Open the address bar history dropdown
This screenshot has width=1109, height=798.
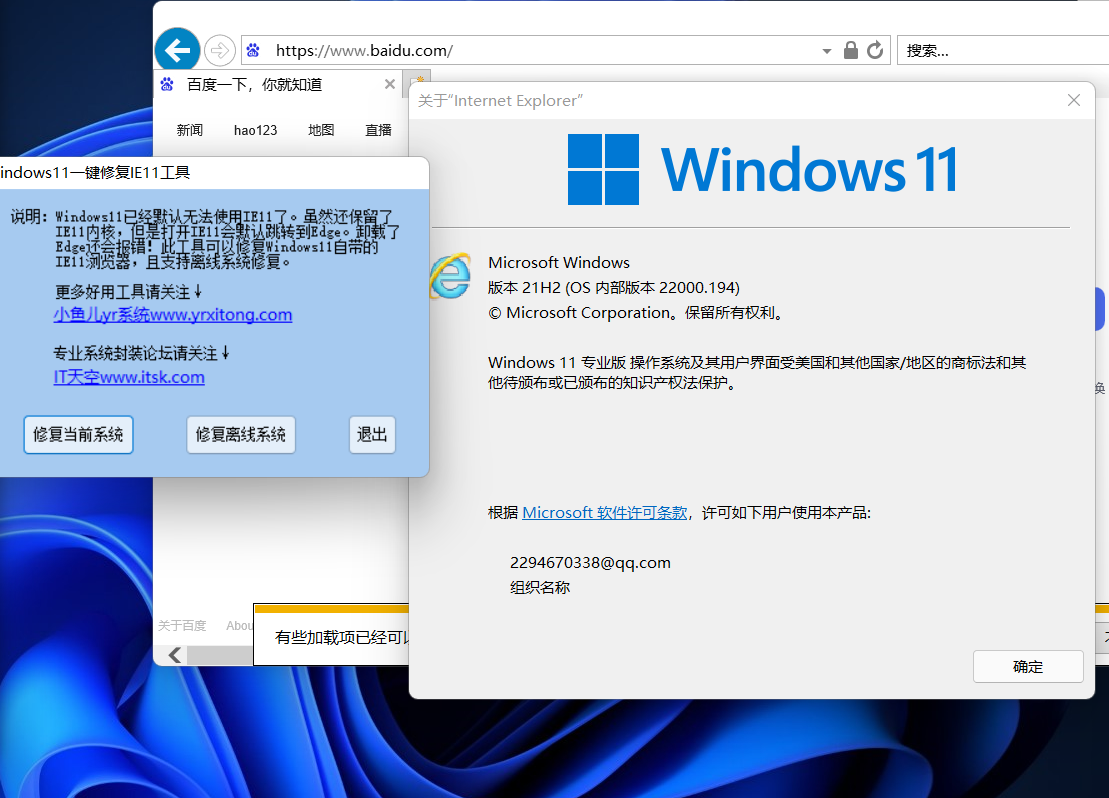[x=826, y=50]
